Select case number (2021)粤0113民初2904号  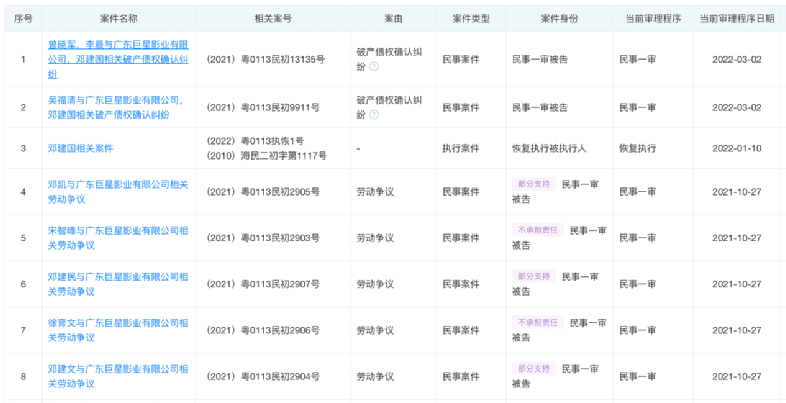263,376
